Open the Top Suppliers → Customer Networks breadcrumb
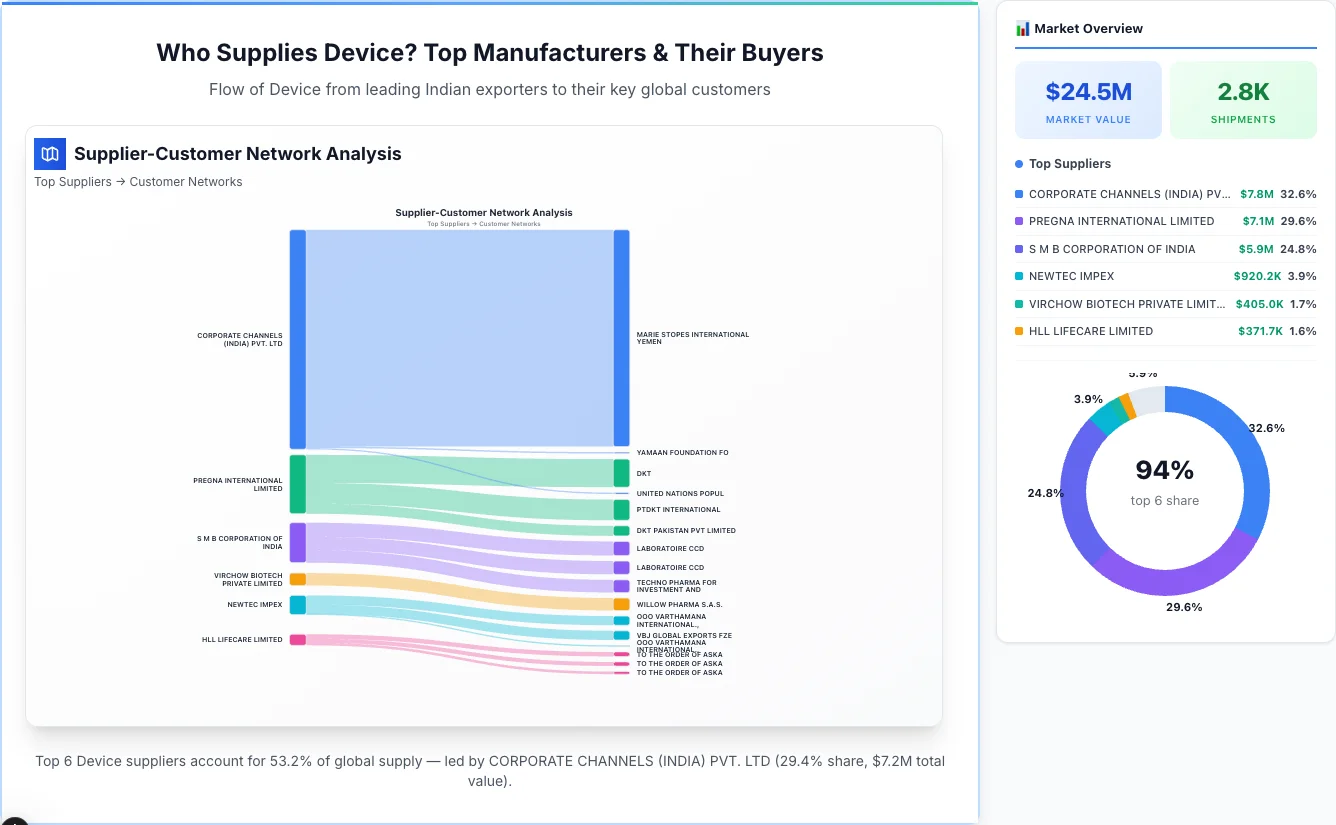 tap(138, 181)
